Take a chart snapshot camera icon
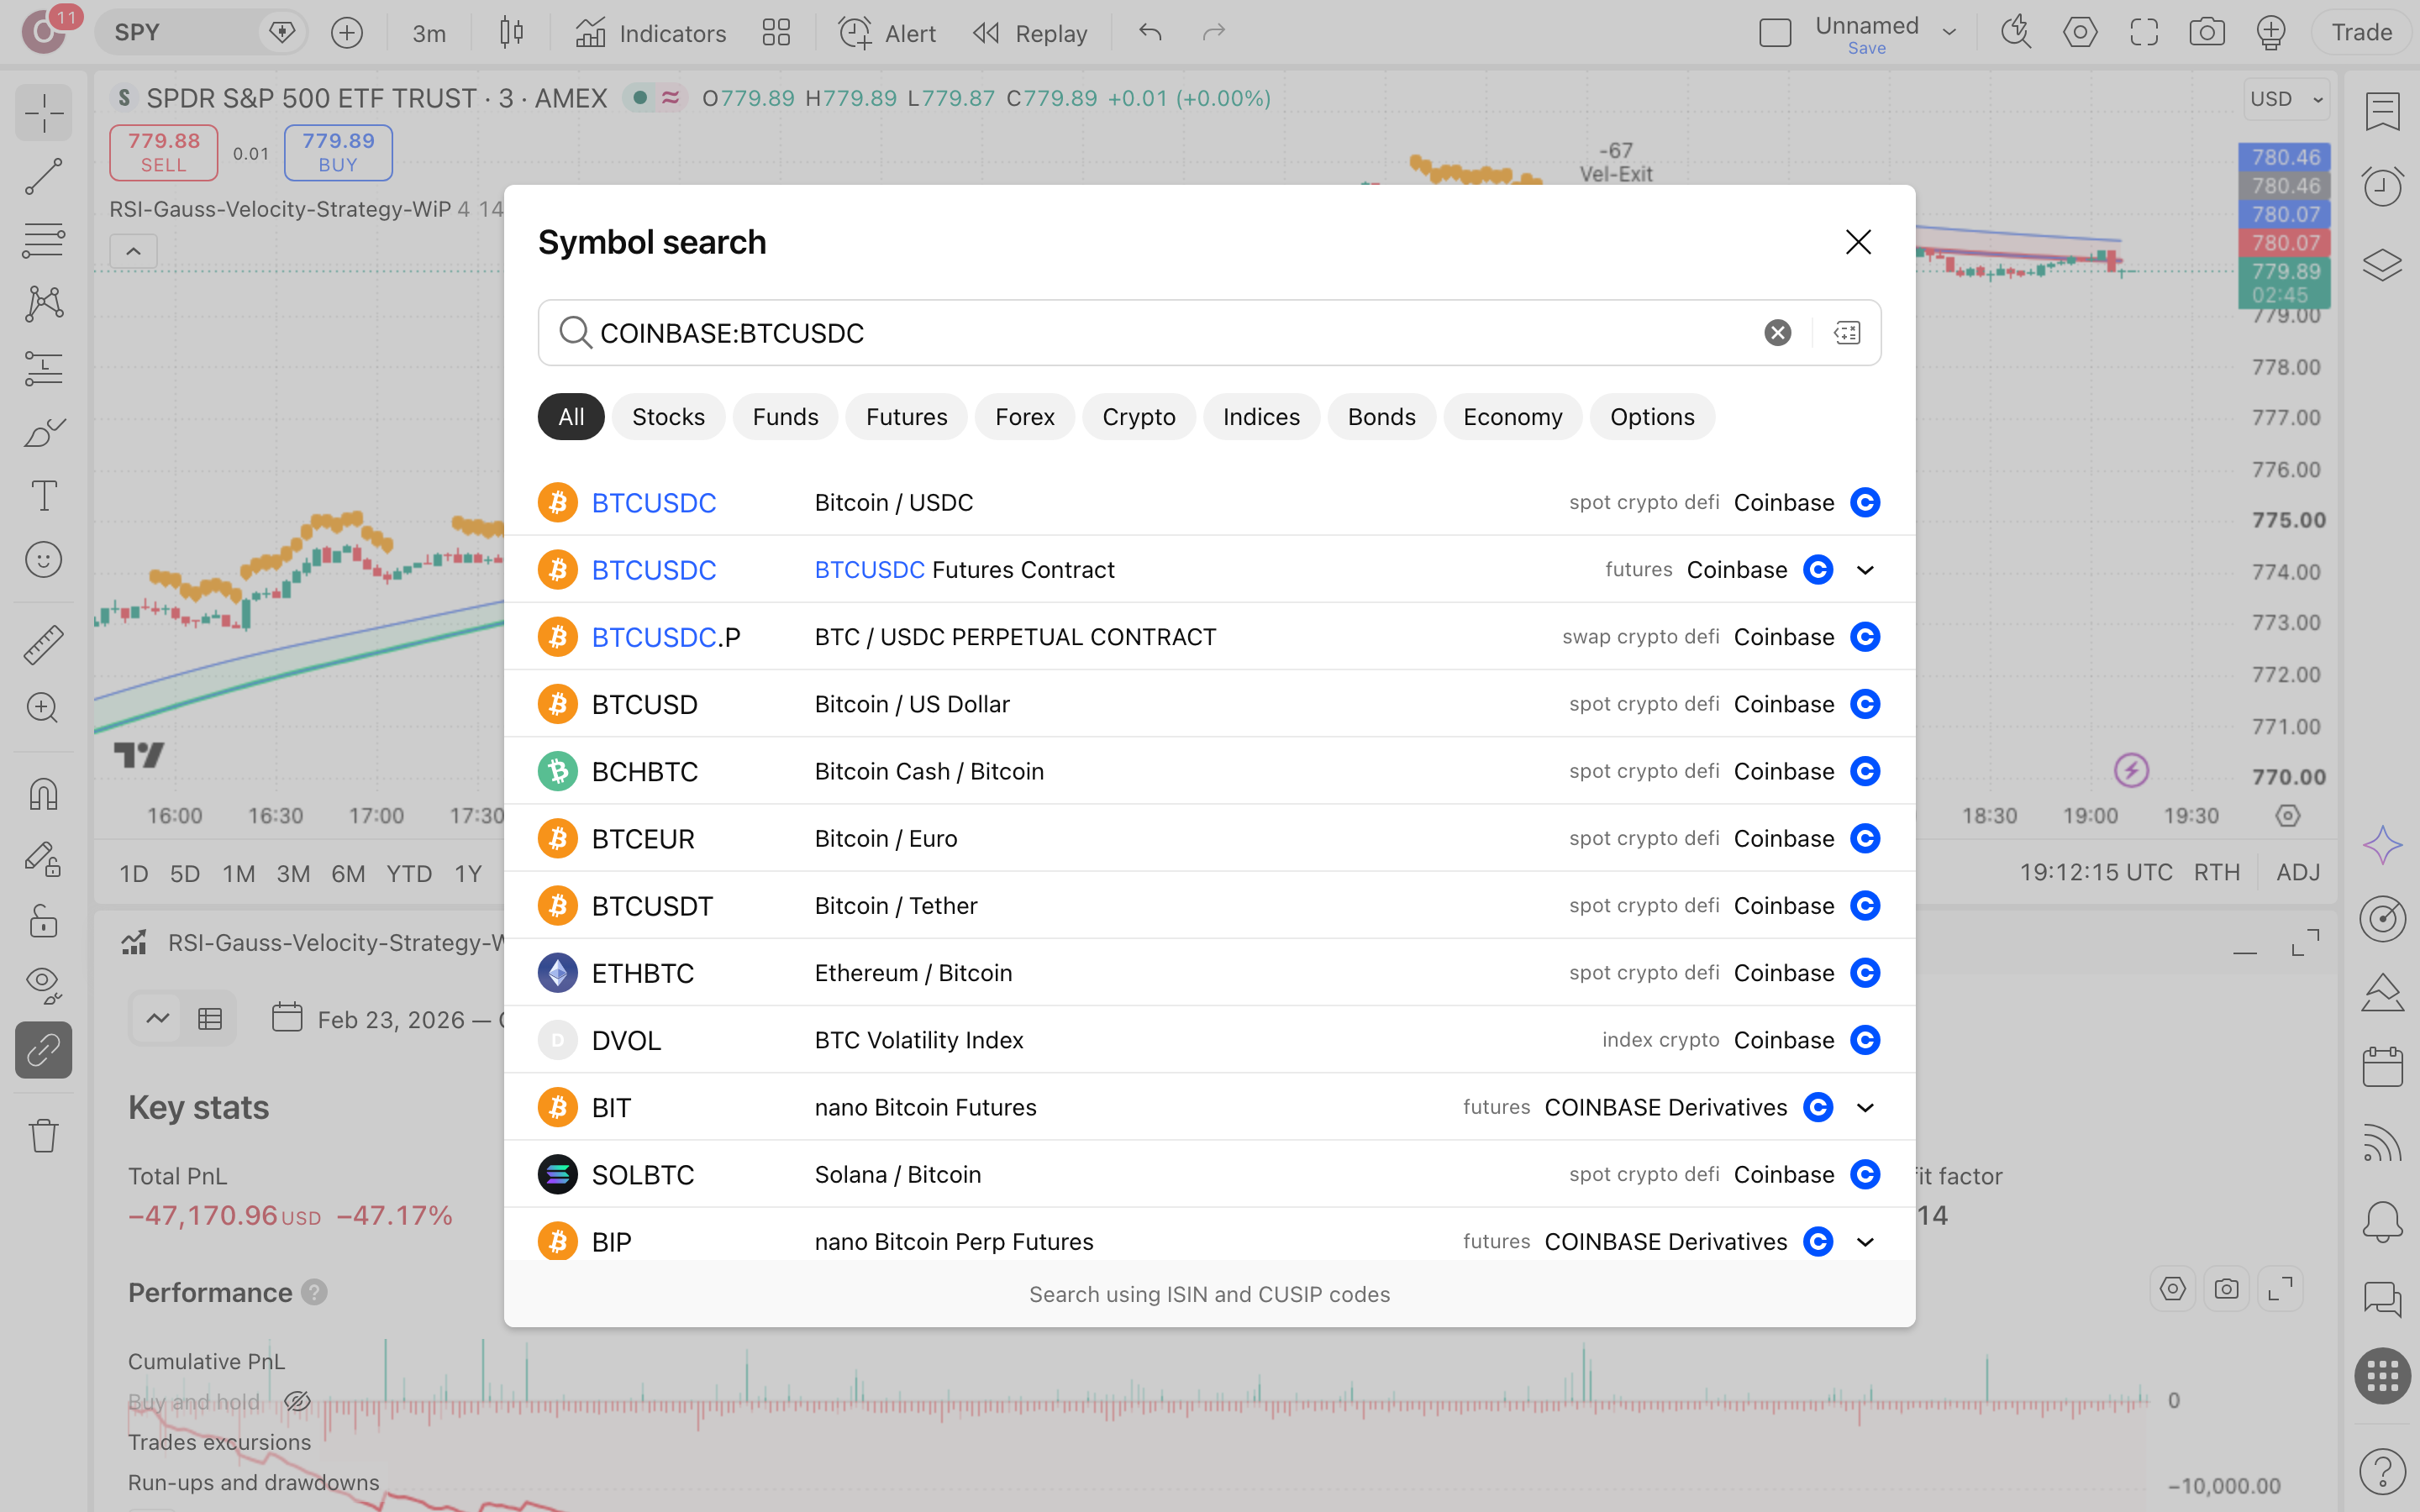The height and width of the screenshot is (1512, 2420). pos(2207,33)
